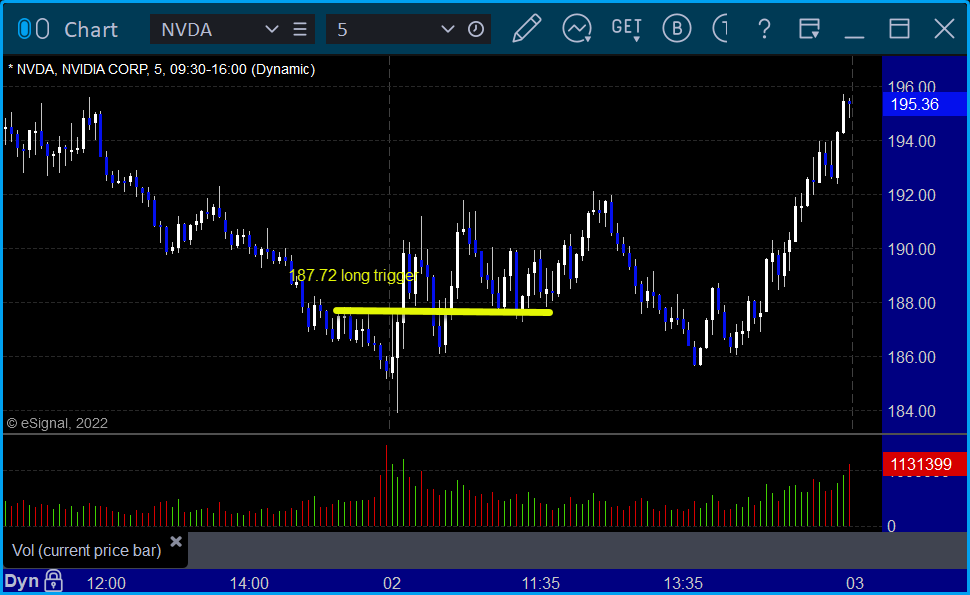Expand the NVDA symbol dropdown arrow
Image resolution: width=970 pixels, height=595 pixels.
click(271, 29)
